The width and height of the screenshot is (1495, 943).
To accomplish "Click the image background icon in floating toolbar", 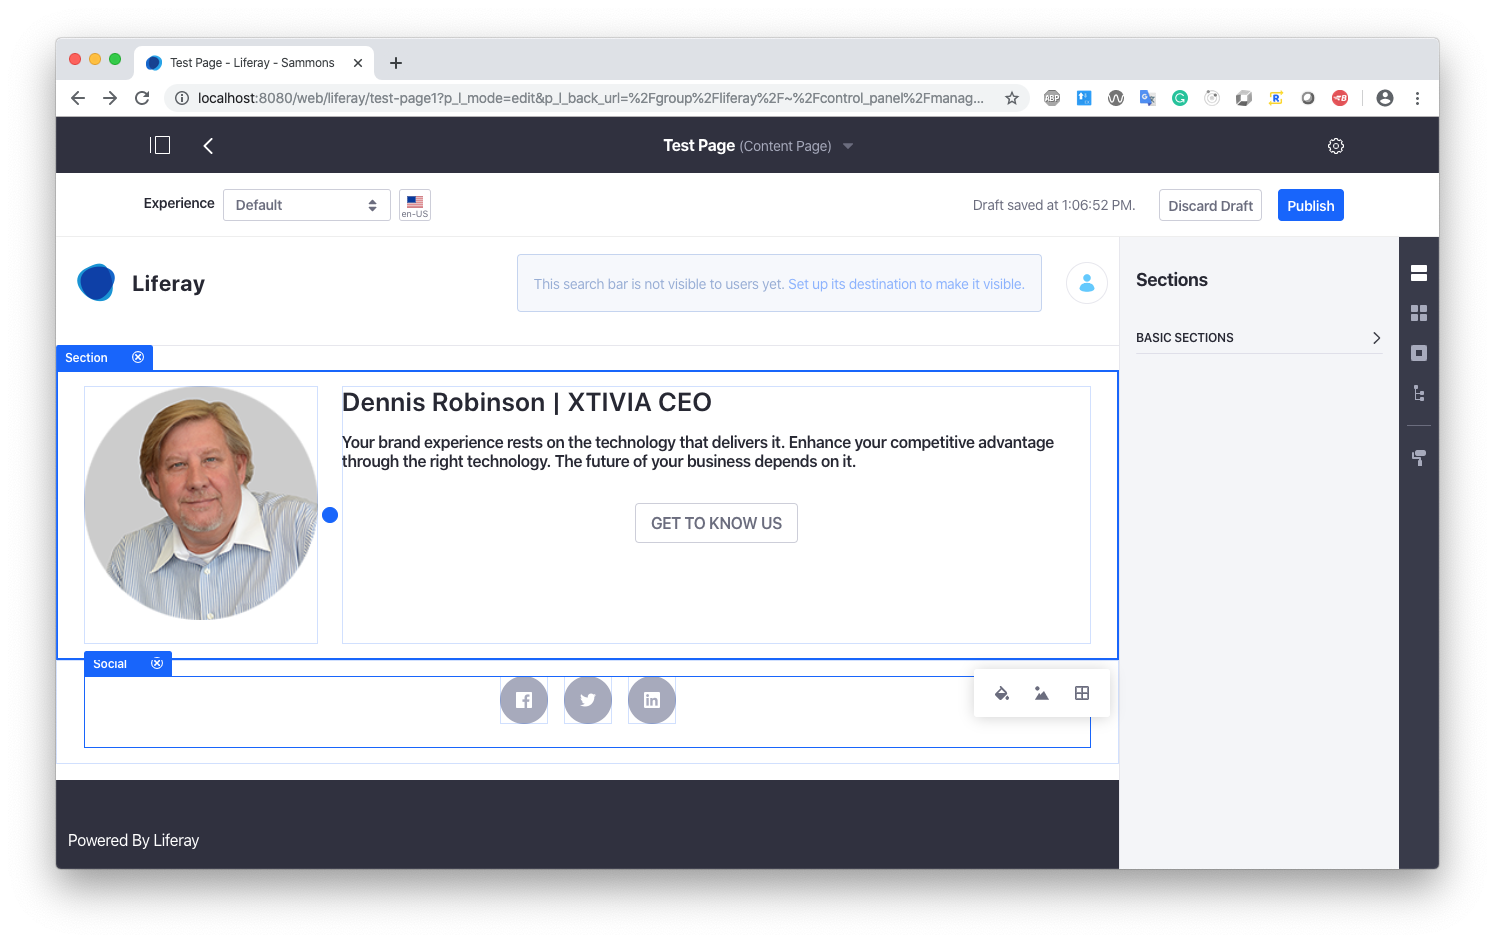I will [x=1041, y=693].
